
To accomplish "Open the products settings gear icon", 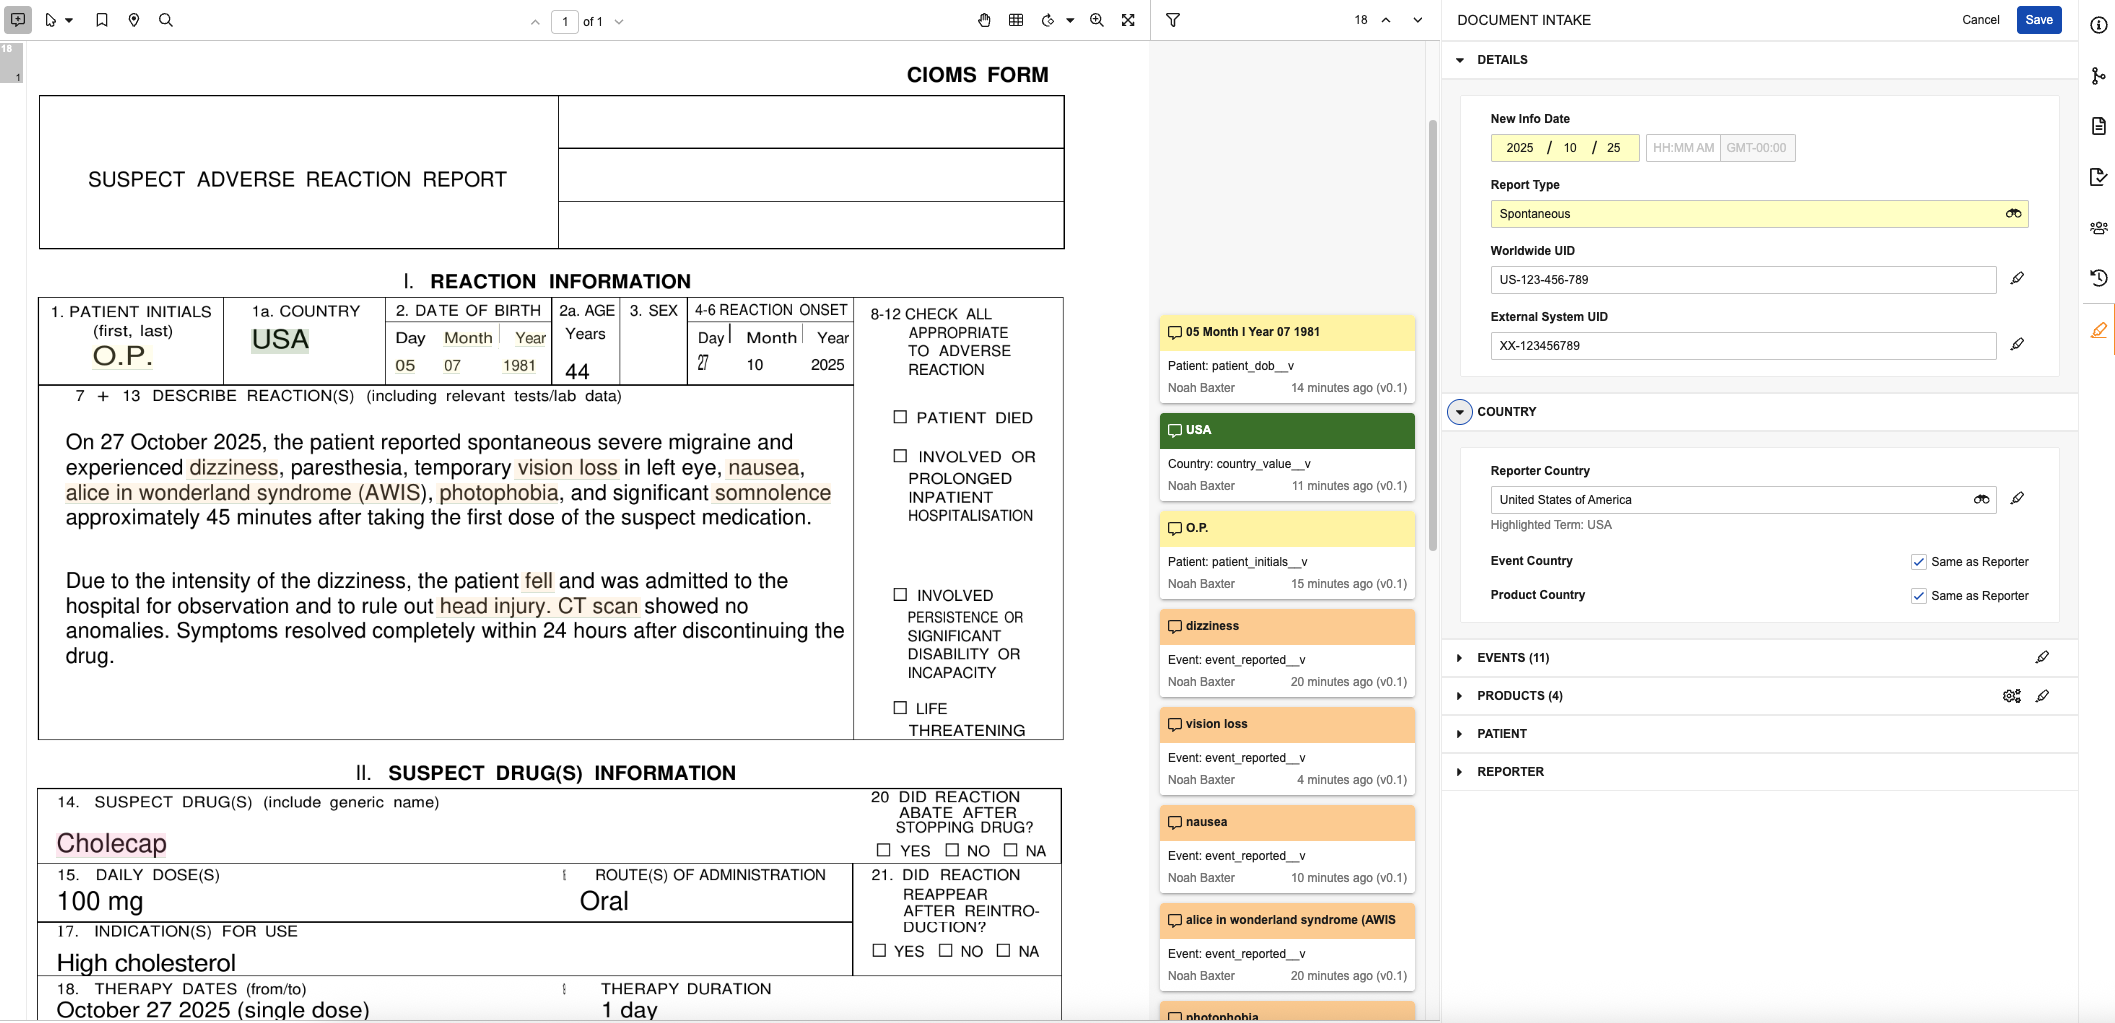I will pyautogui.click(x=2011, y=696).
